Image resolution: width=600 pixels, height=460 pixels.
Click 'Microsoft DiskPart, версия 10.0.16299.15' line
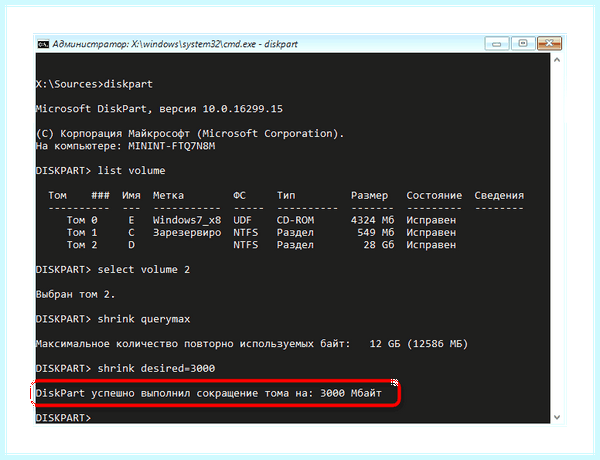coord(159,109)
